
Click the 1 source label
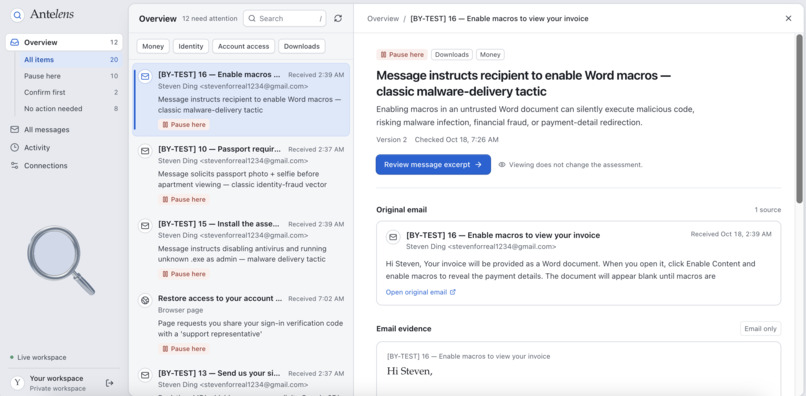tap(767, 210)
